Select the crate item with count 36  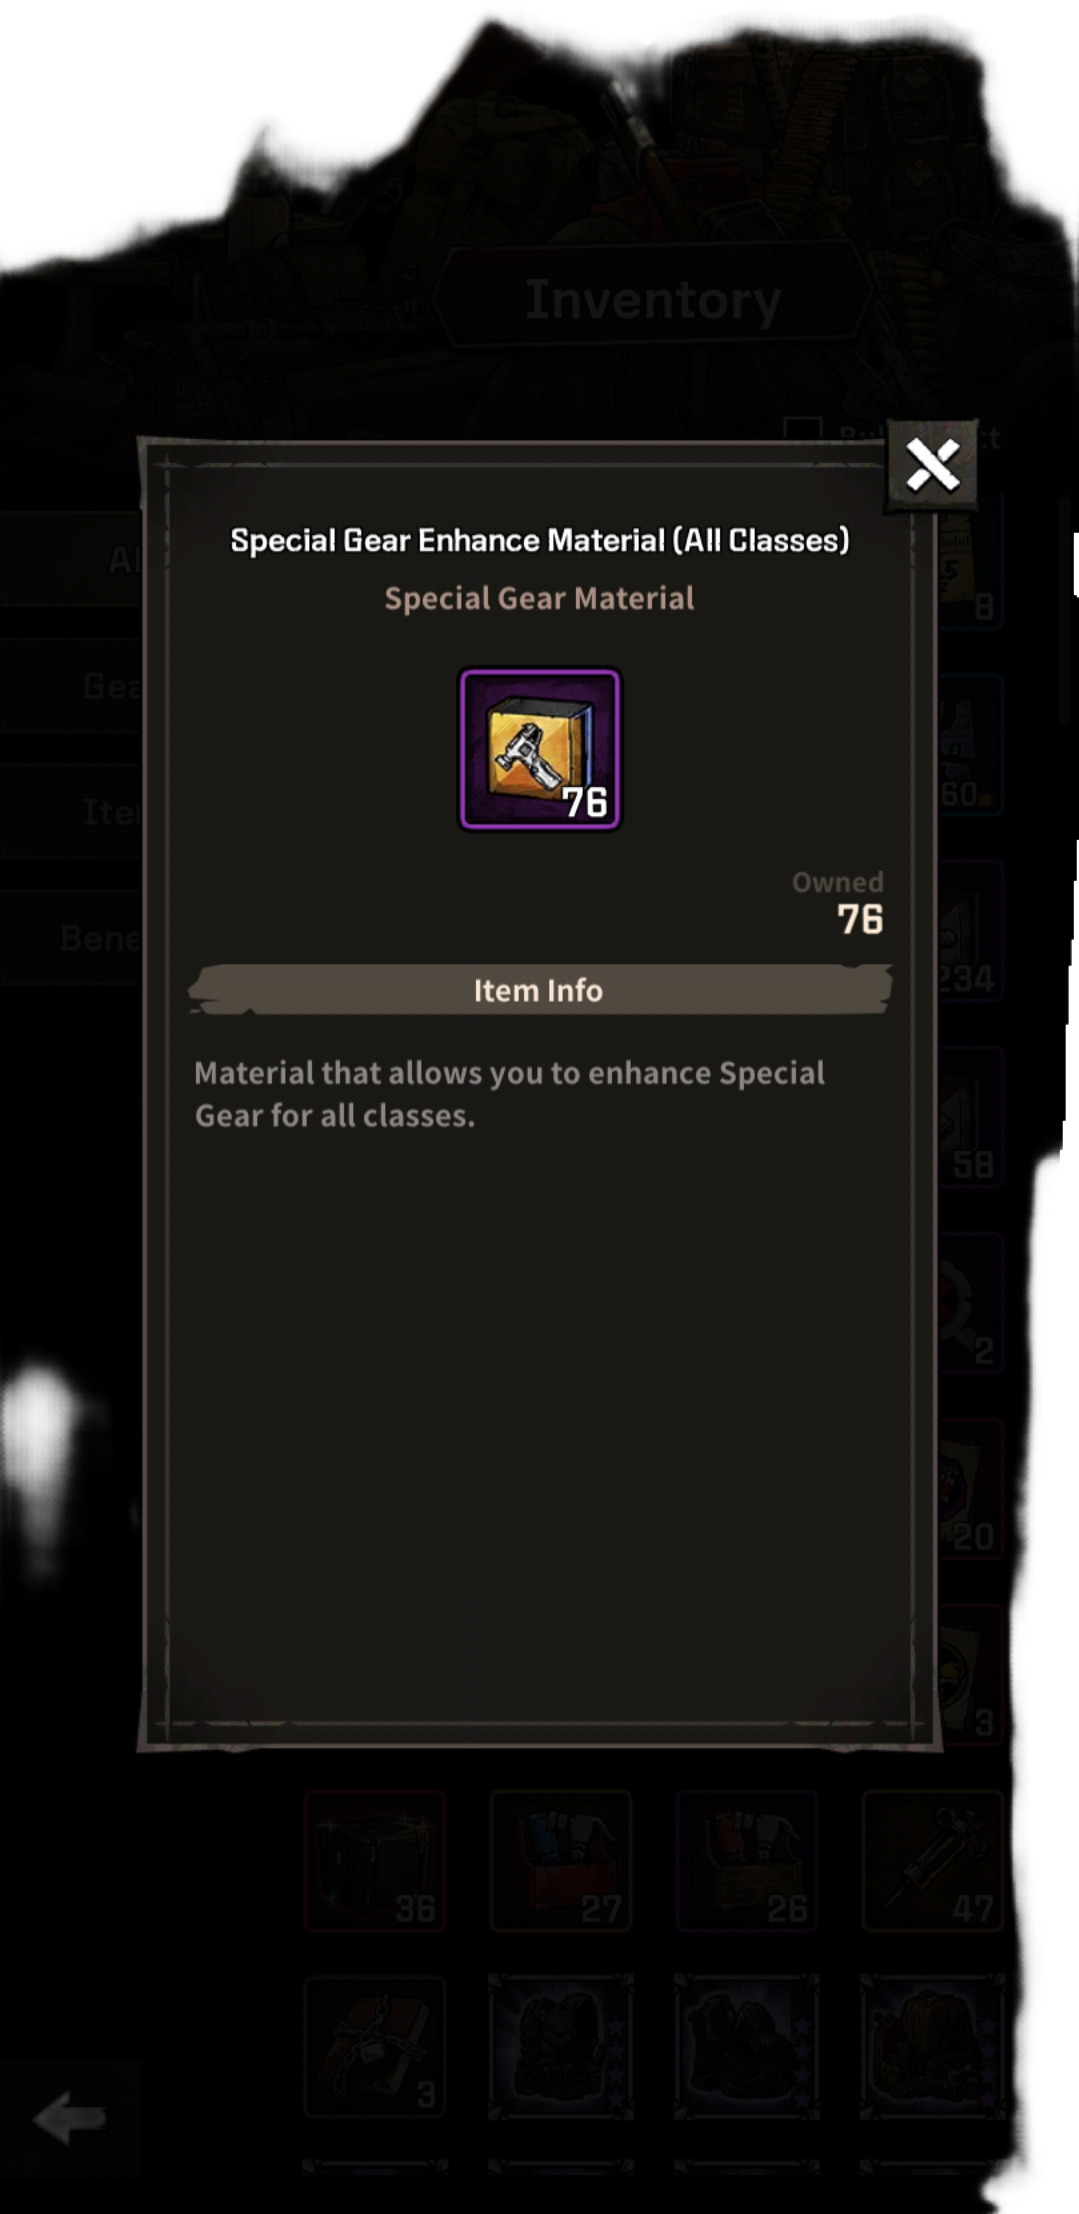(x=375, y=1861)
